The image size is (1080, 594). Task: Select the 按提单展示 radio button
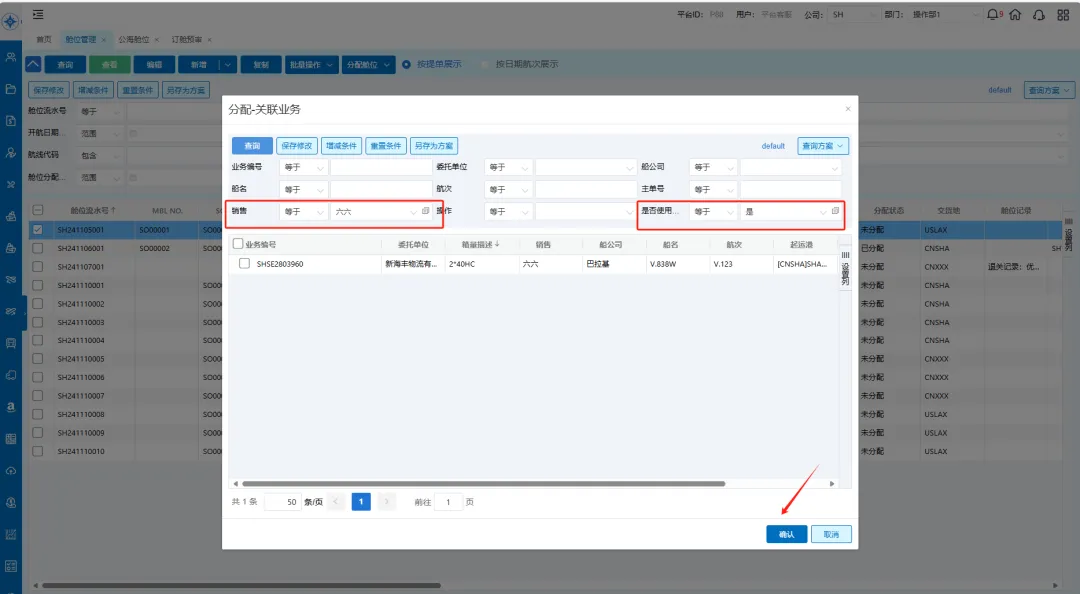406,64
